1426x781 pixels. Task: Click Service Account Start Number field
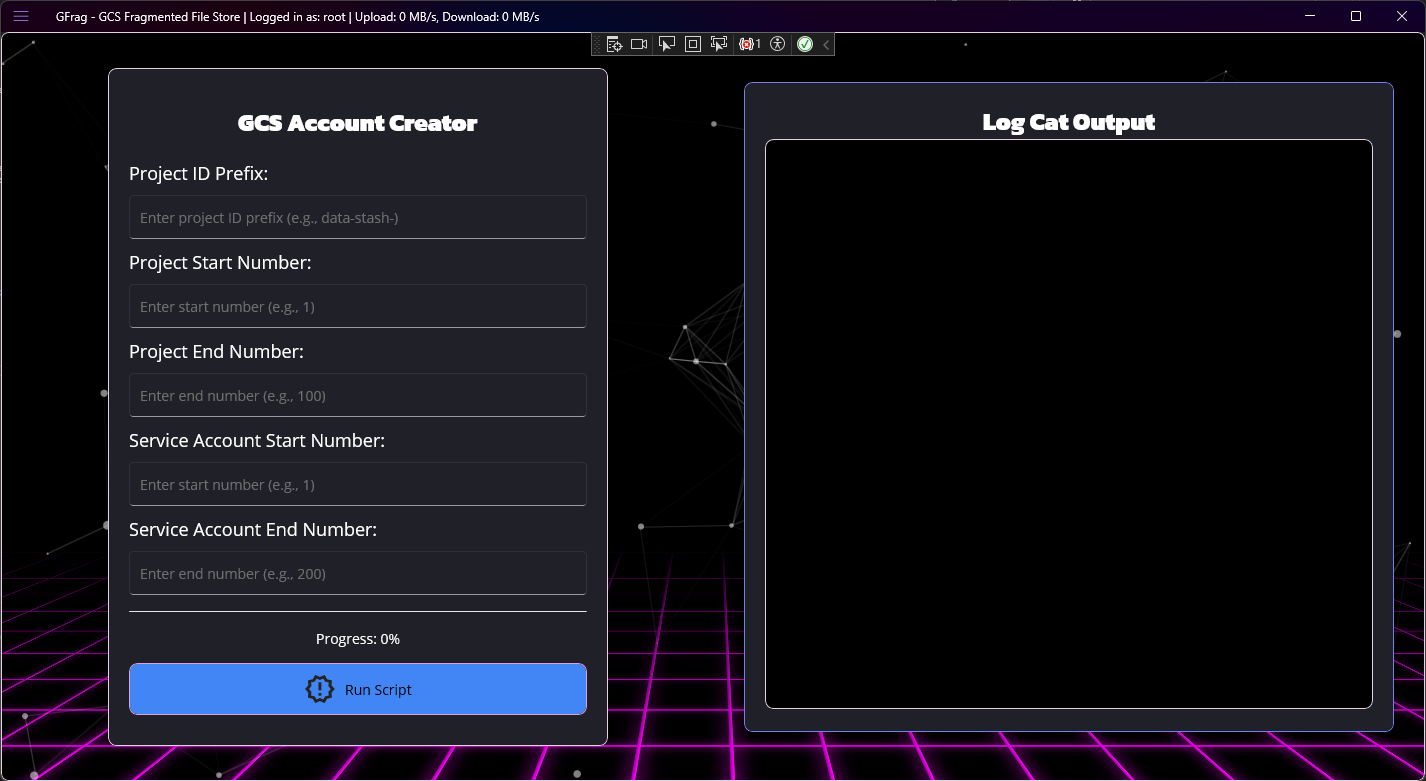pyautogui.click(x=358, y=484)
